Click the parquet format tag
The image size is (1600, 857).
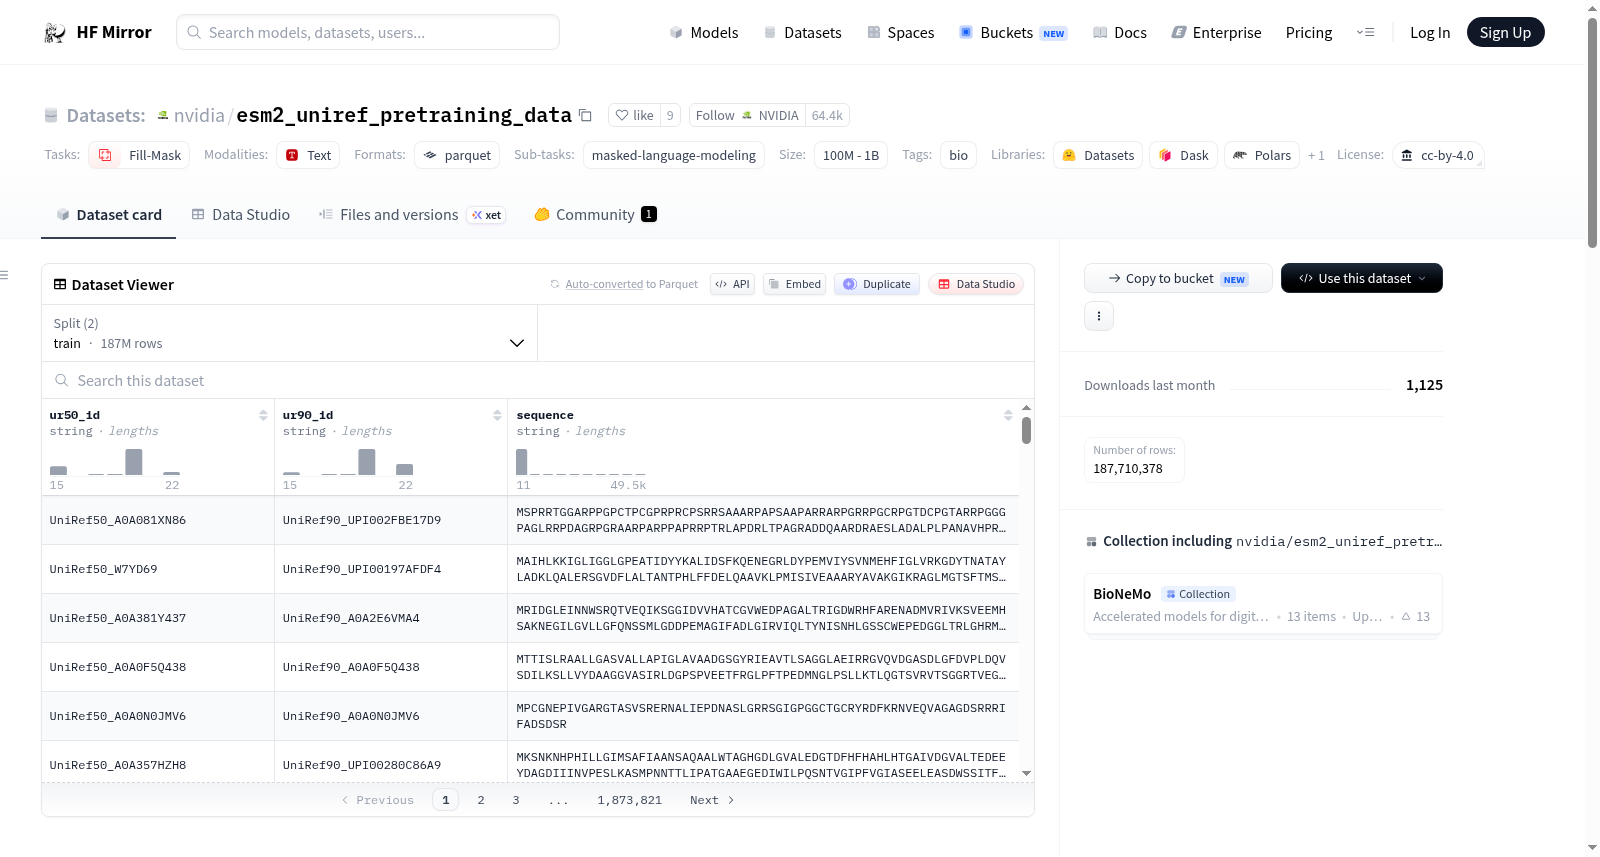(x=457, y=155)
